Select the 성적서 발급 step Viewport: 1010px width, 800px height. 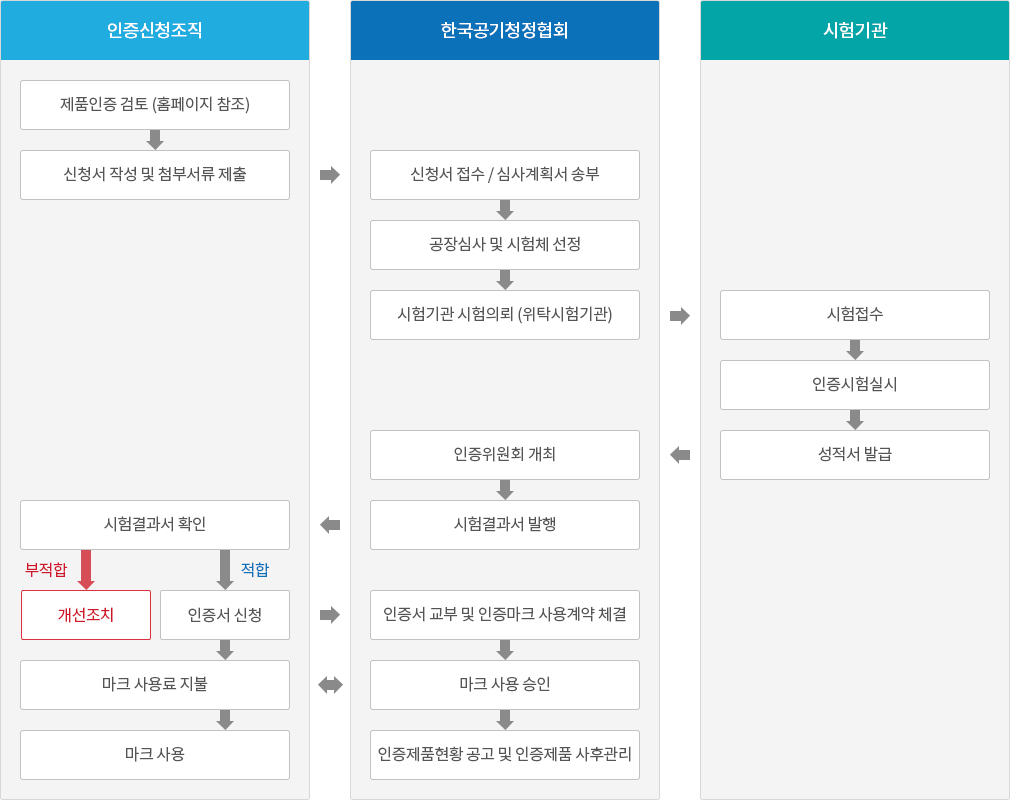[x=855, y=455]
